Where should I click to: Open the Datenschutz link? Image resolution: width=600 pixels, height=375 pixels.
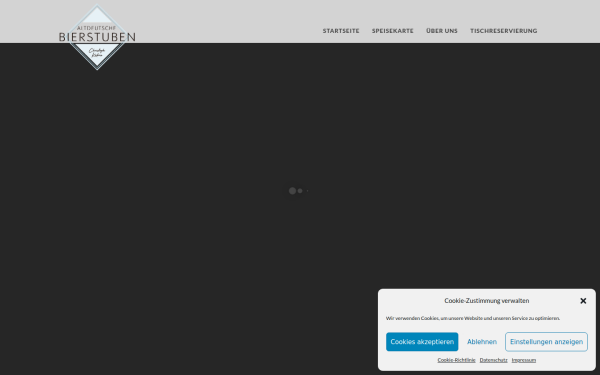(x=494, y=360)
